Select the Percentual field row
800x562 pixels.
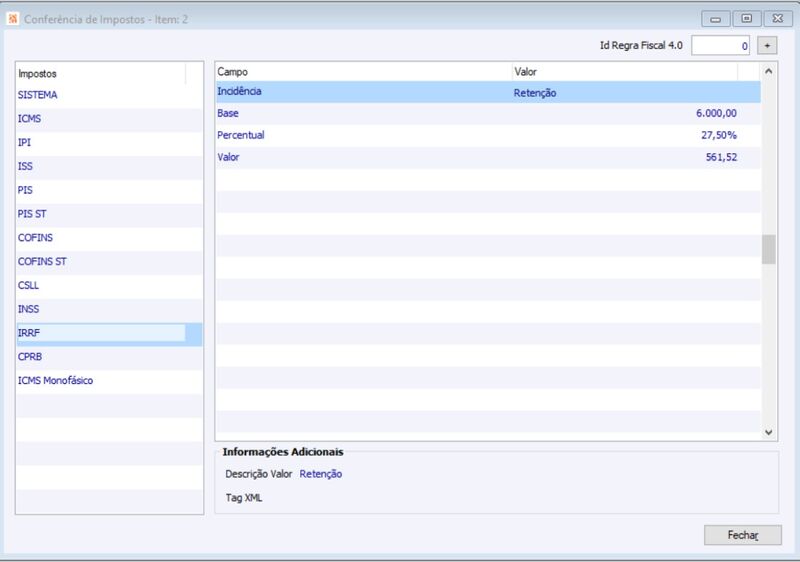click(488, 135)
